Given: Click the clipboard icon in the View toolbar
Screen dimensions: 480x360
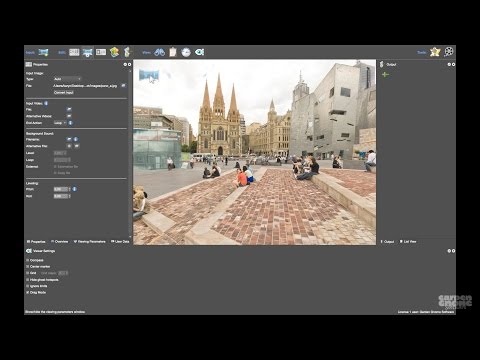Looking at the screenshot, I should coord(173,52).
